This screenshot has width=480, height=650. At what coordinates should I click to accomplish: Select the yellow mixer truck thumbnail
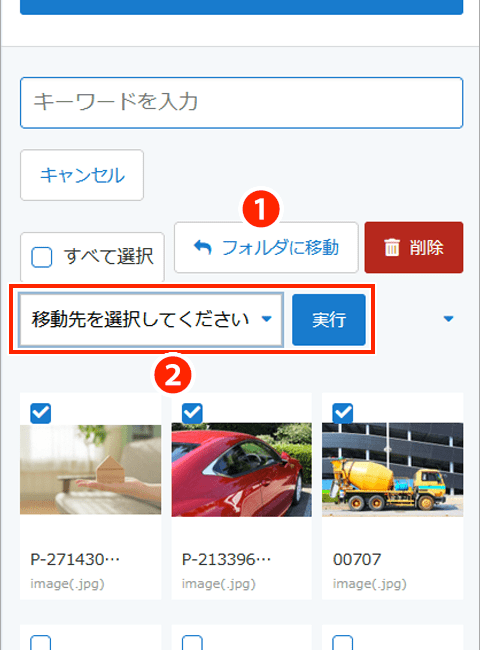pyautogui.click(x=393, y=470)
